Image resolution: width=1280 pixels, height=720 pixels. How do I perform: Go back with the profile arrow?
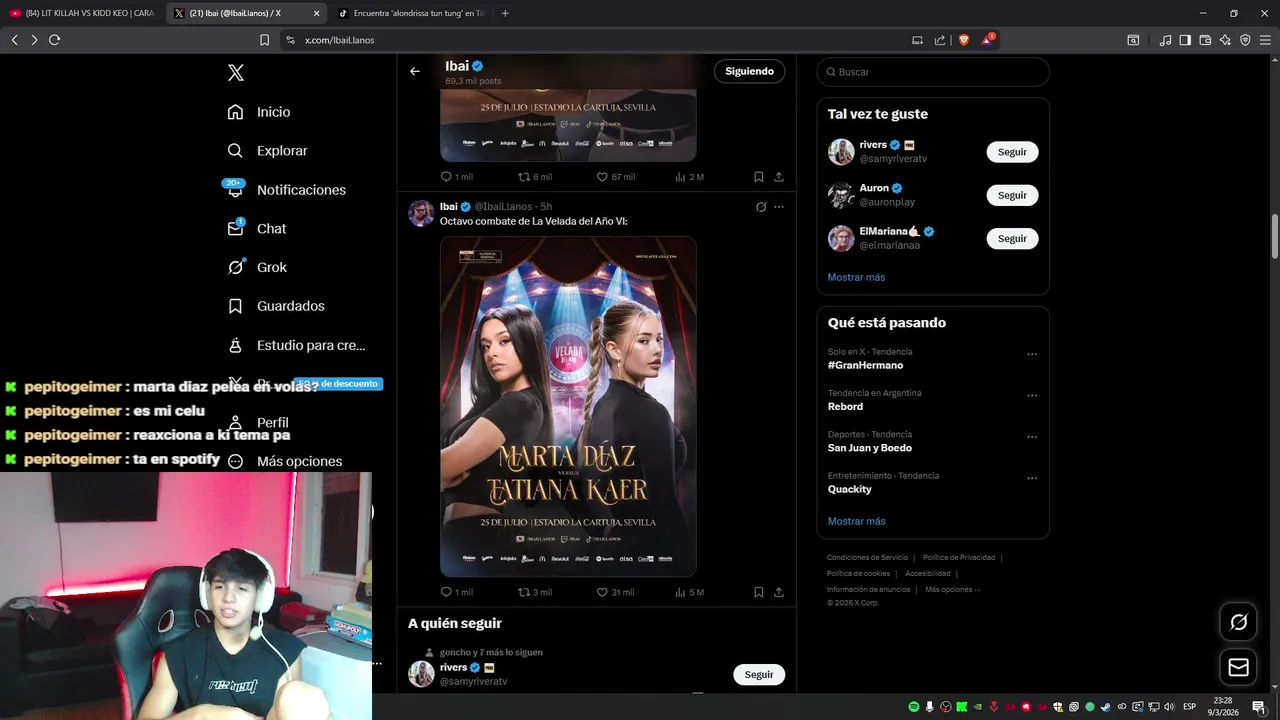[x=415, y=71]
